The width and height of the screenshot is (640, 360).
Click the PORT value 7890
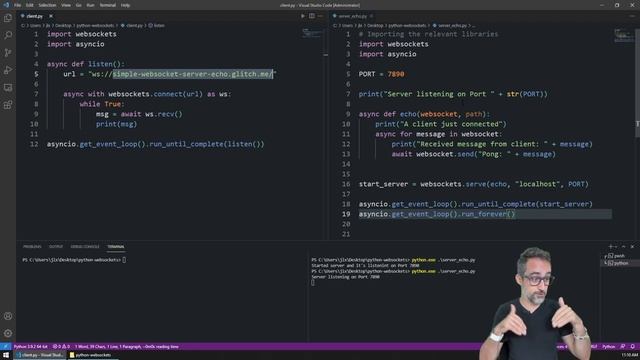396,74
